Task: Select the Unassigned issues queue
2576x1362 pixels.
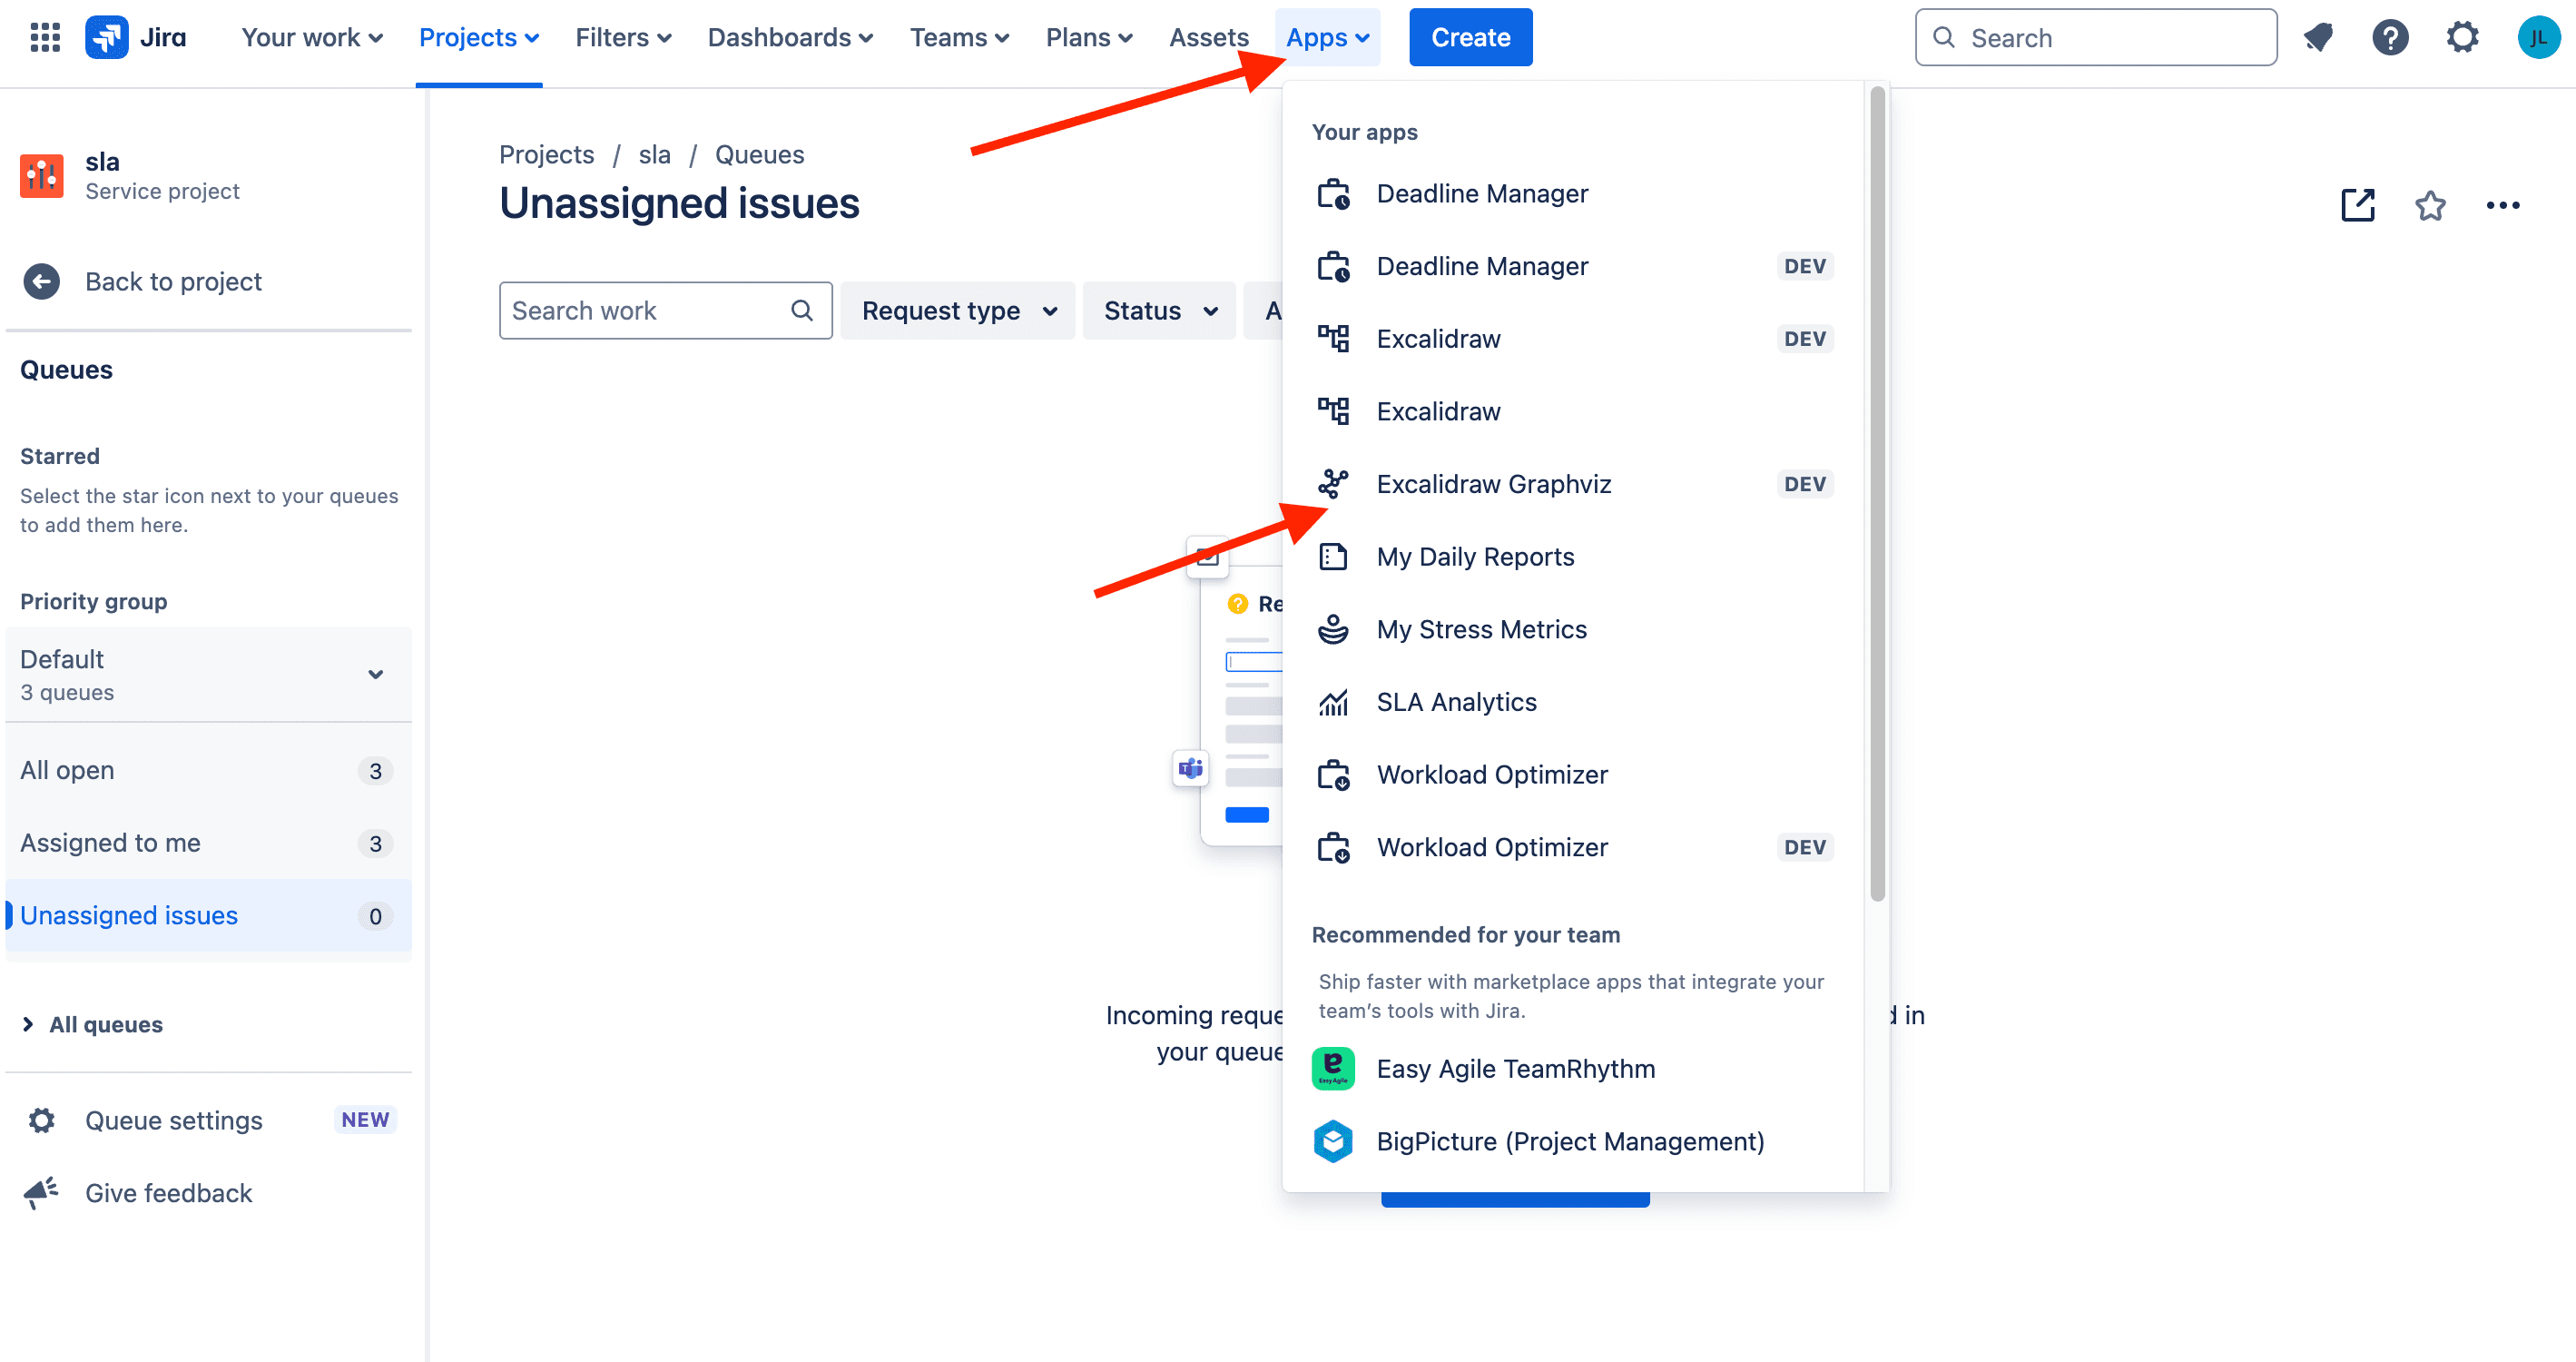Action: pyautogui.click(x=208, y=915)
